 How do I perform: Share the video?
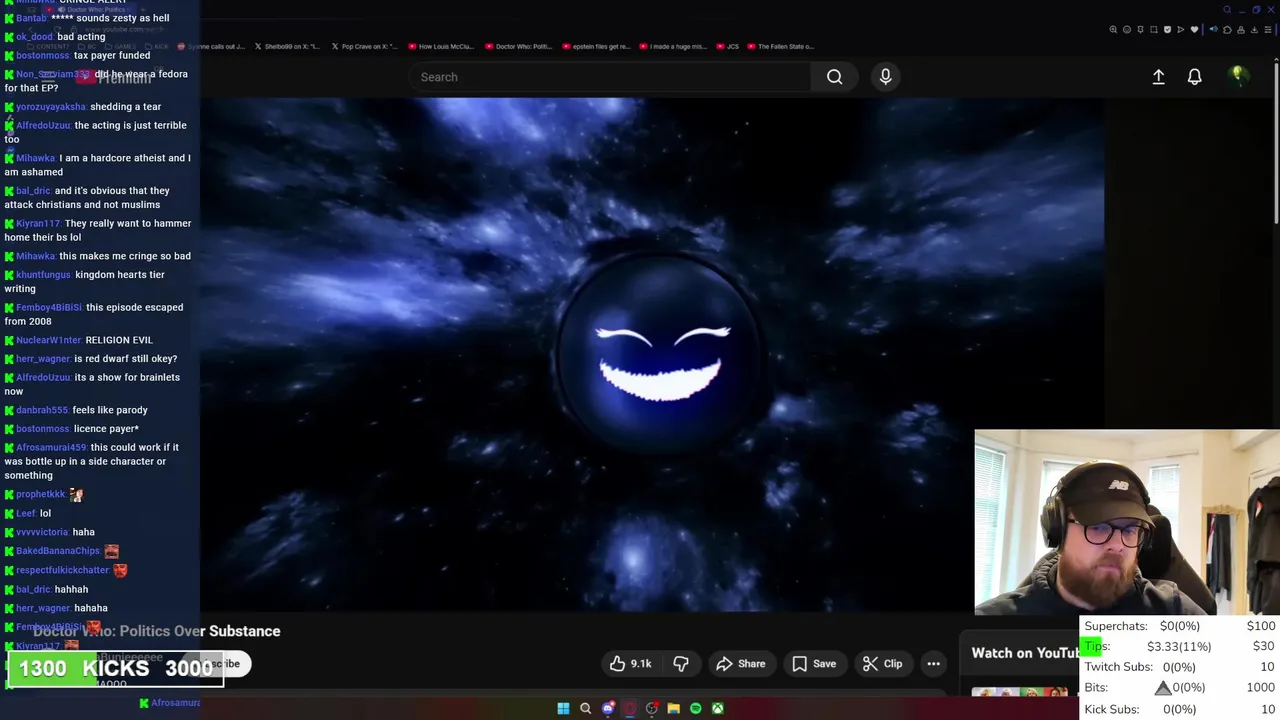coord(740,664)
